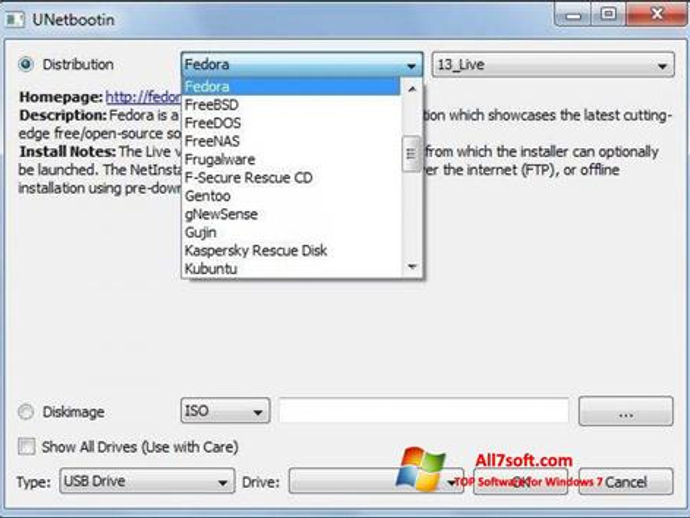Select the Diskimage radio button
The image size is (690, 518).
(26, 411)
